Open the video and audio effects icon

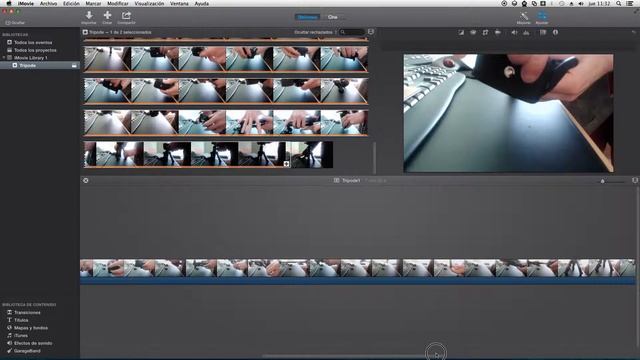[x=543, y=32]
